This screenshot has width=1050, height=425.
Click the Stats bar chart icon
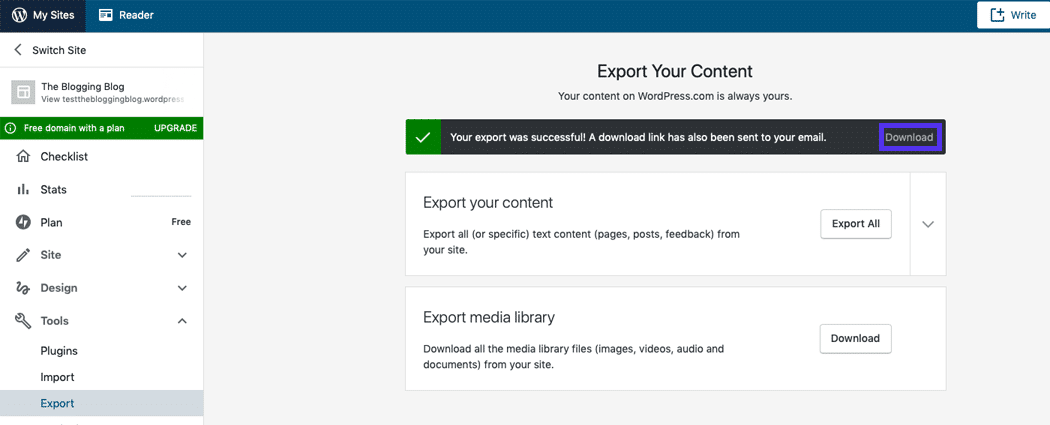coord(23,190)
